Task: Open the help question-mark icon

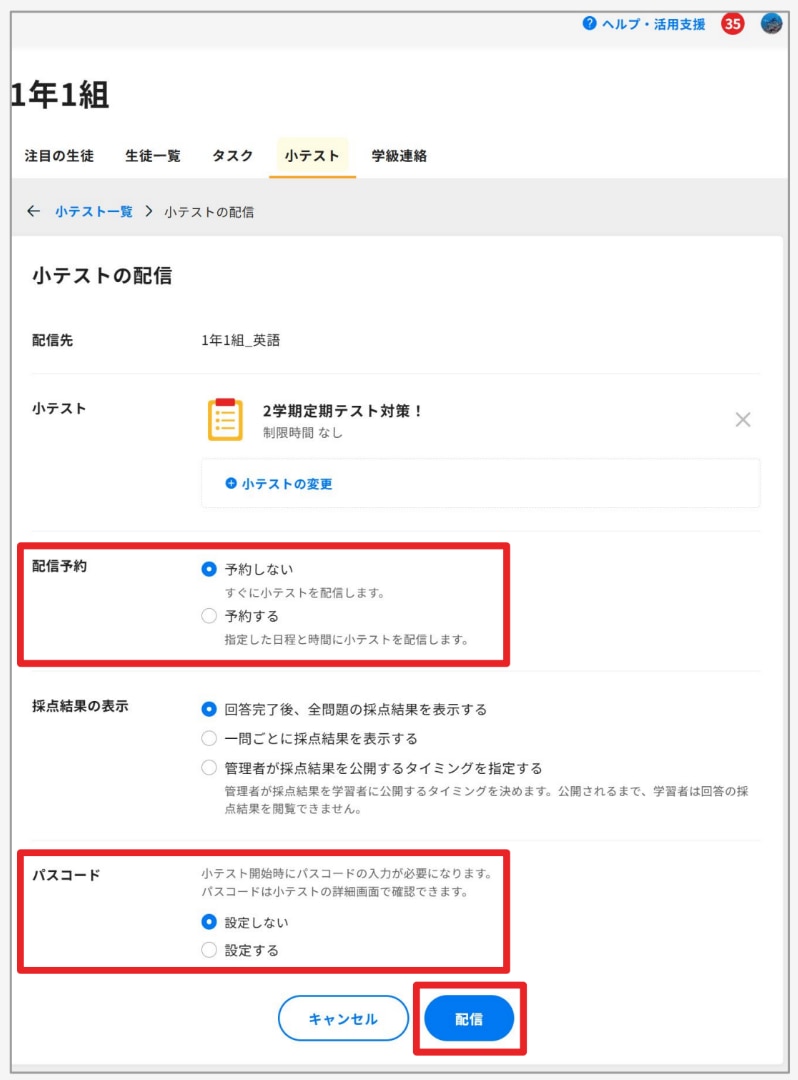Action: 589,23
